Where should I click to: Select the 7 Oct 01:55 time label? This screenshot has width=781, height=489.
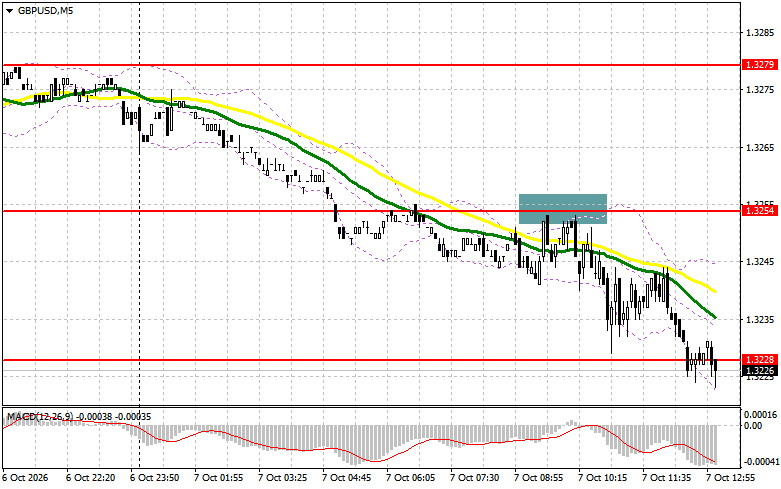pos(219,478)
